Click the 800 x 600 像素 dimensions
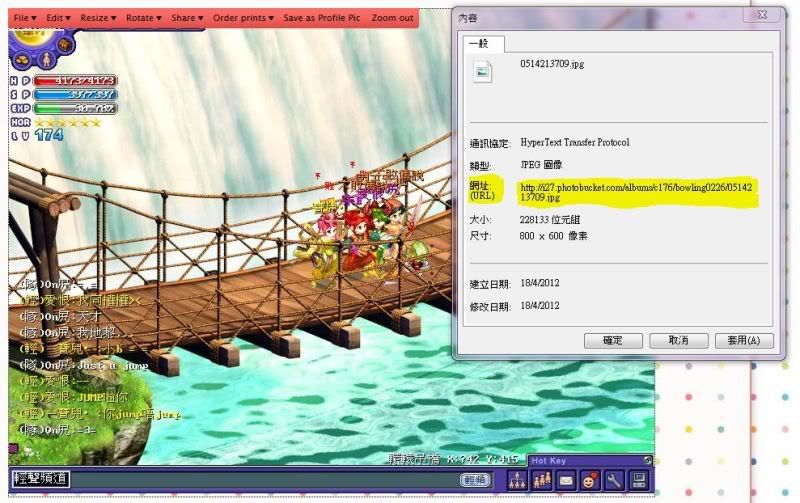 [553, 236]
